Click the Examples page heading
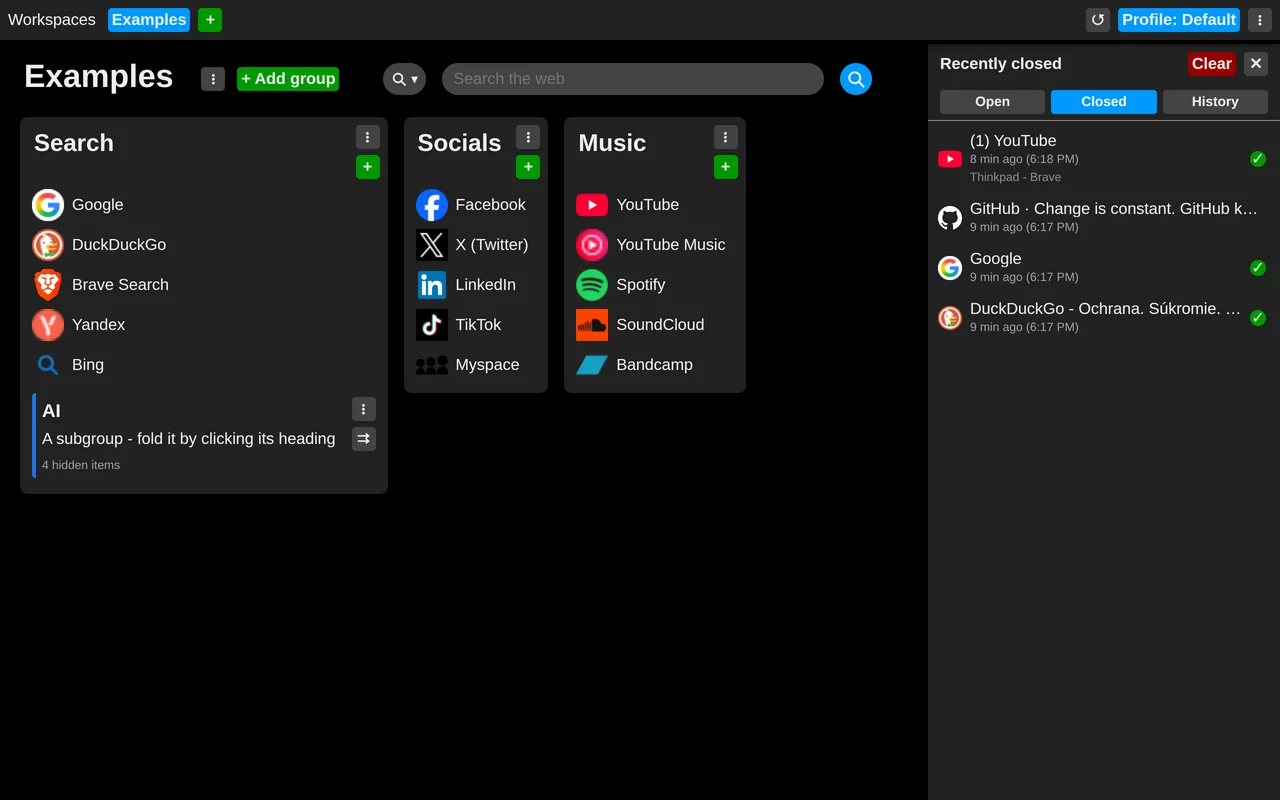This screenshot has width=1280, height=800. [x=98, y=77]
